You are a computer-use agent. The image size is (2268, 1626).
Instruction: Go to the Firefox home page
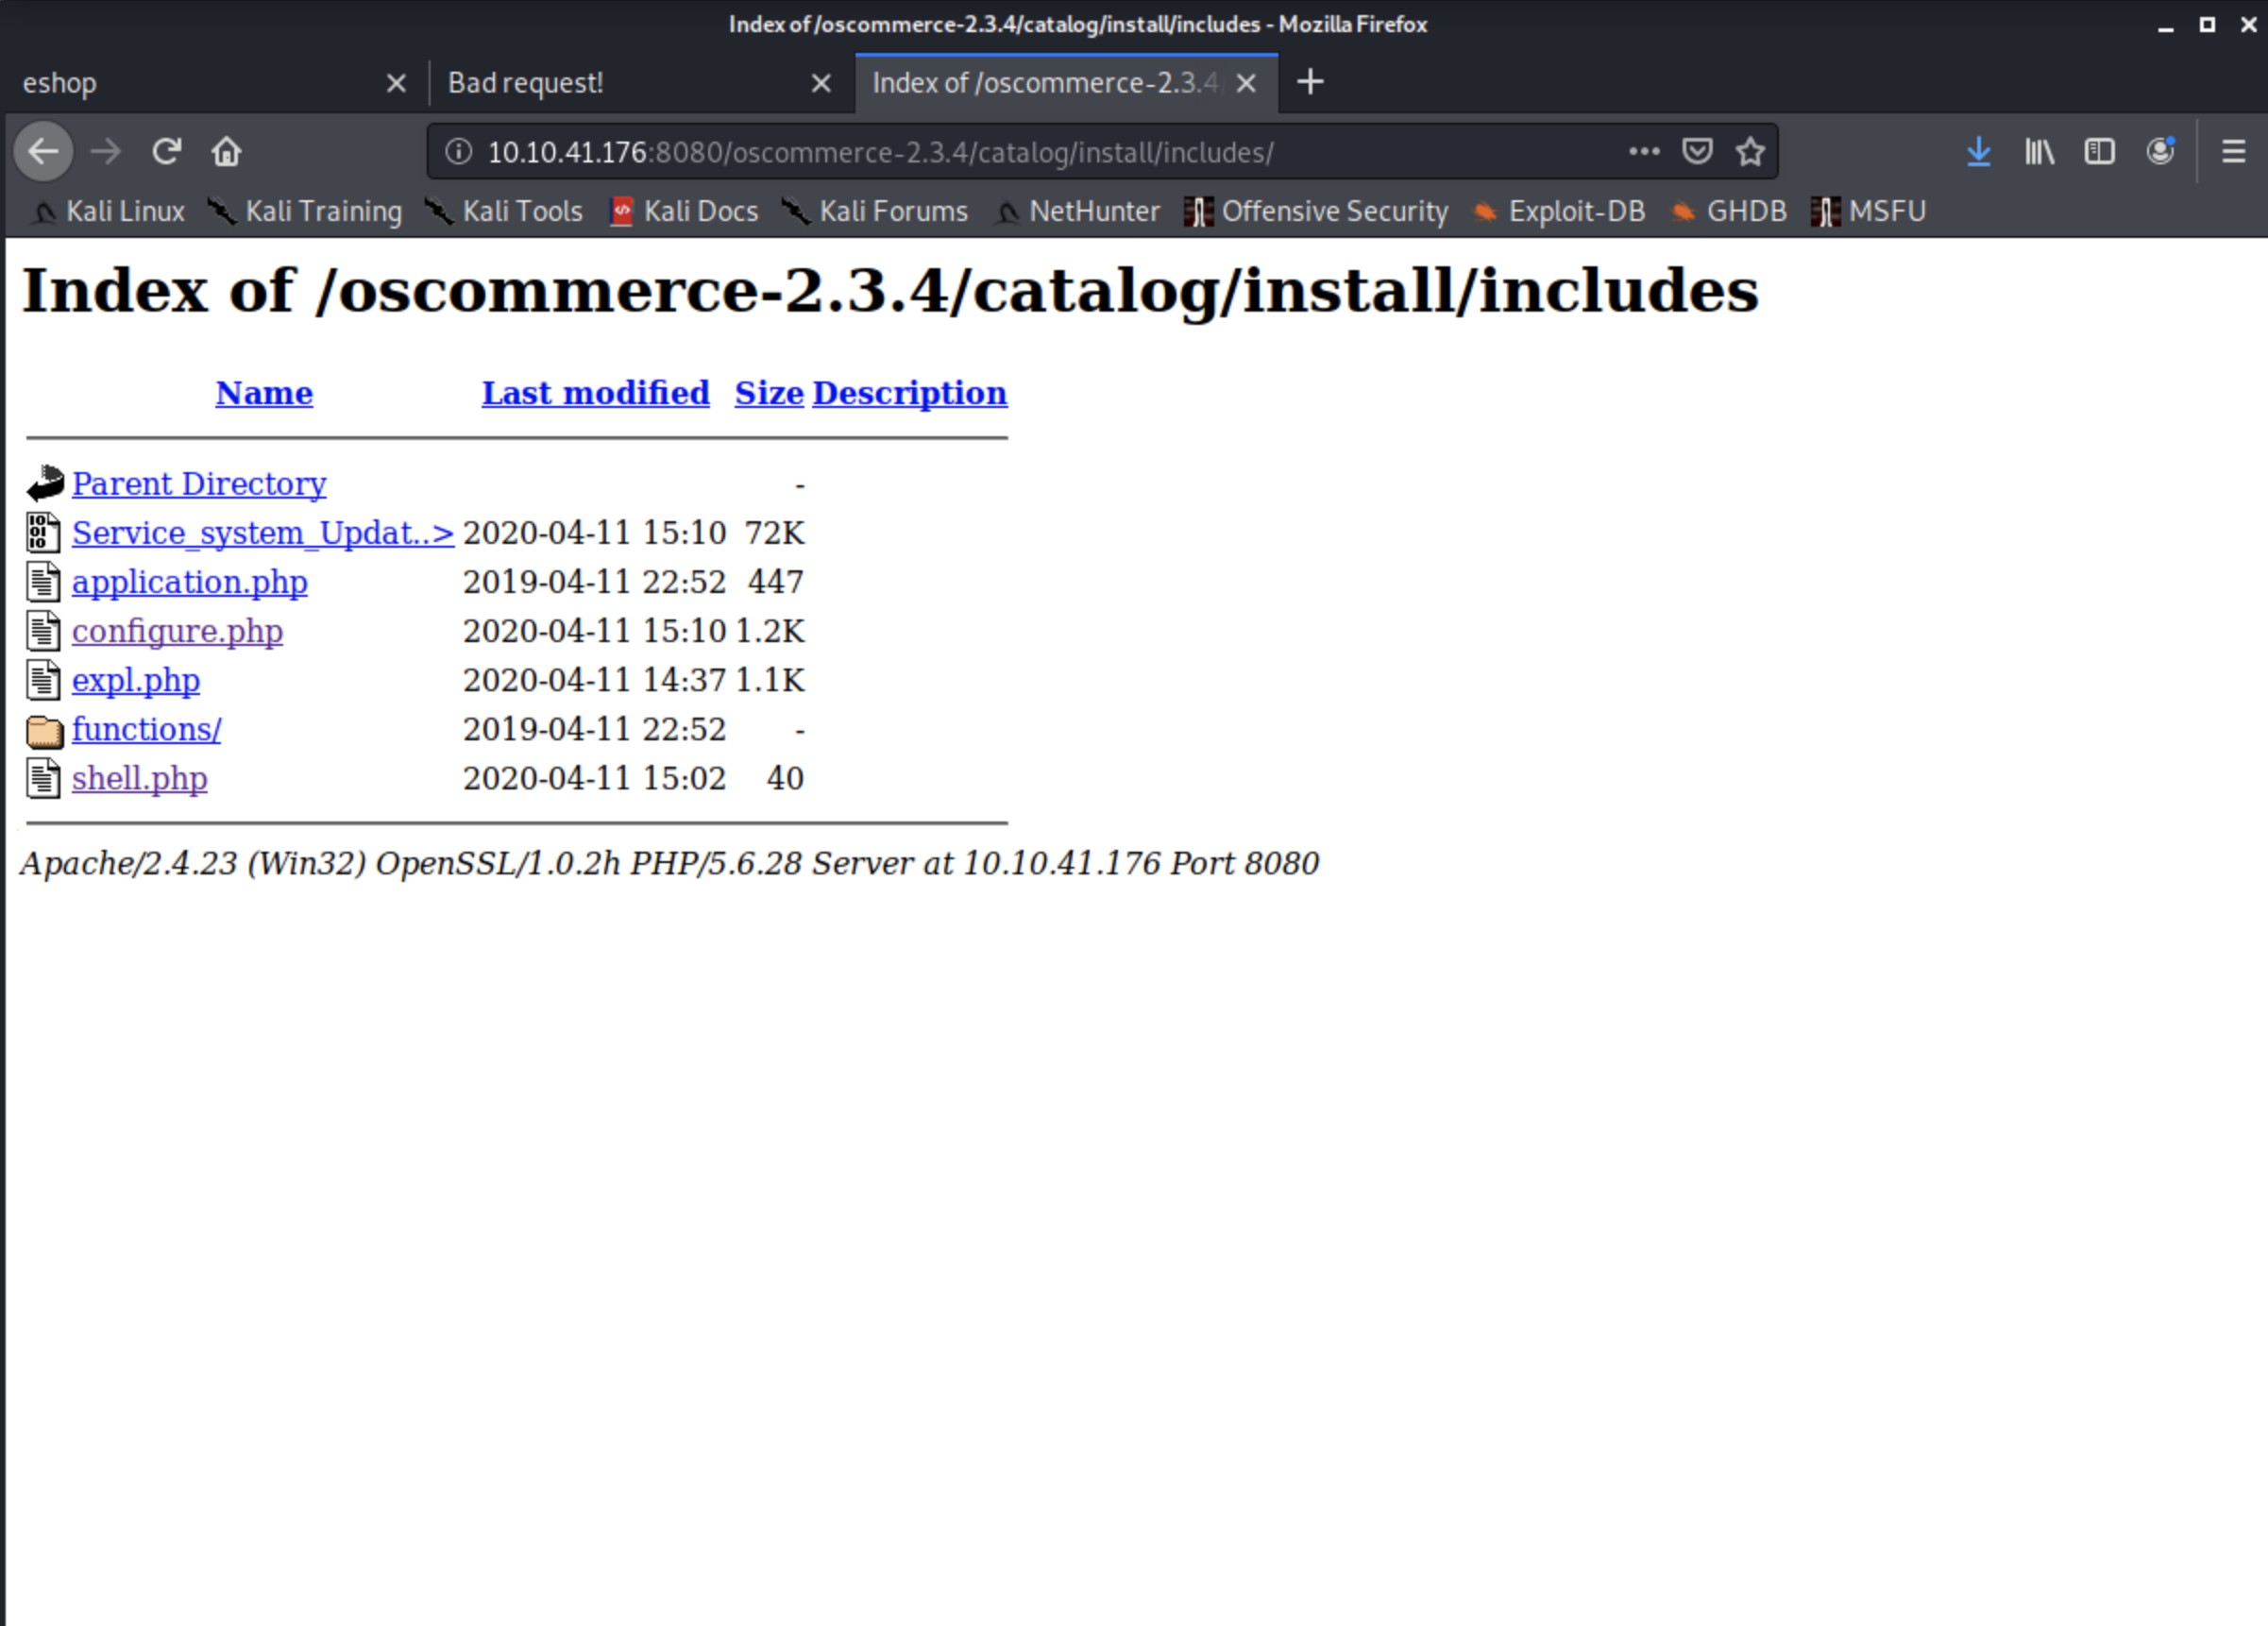coord(226,152)
